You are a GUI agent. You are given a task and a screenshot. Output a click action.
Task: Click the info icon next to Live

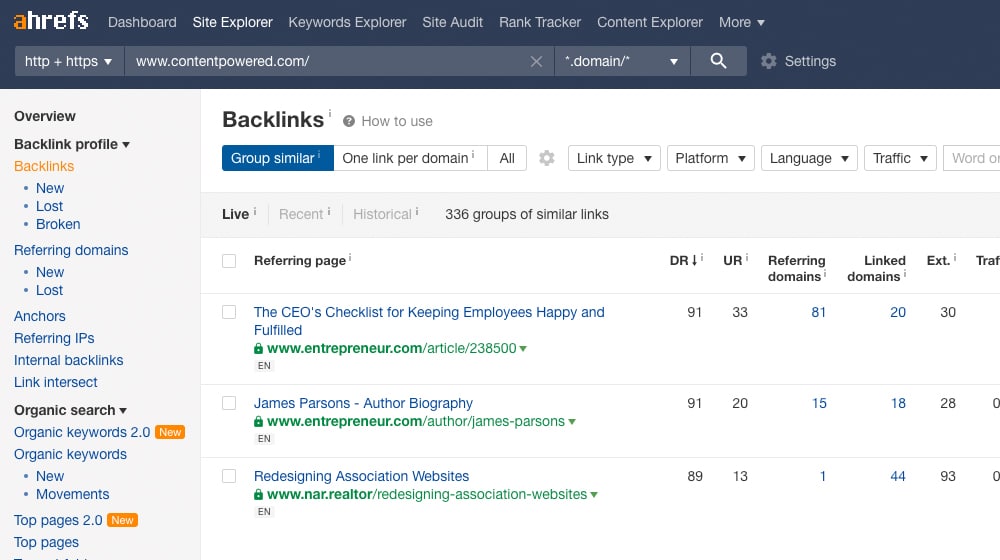[255, 211]
